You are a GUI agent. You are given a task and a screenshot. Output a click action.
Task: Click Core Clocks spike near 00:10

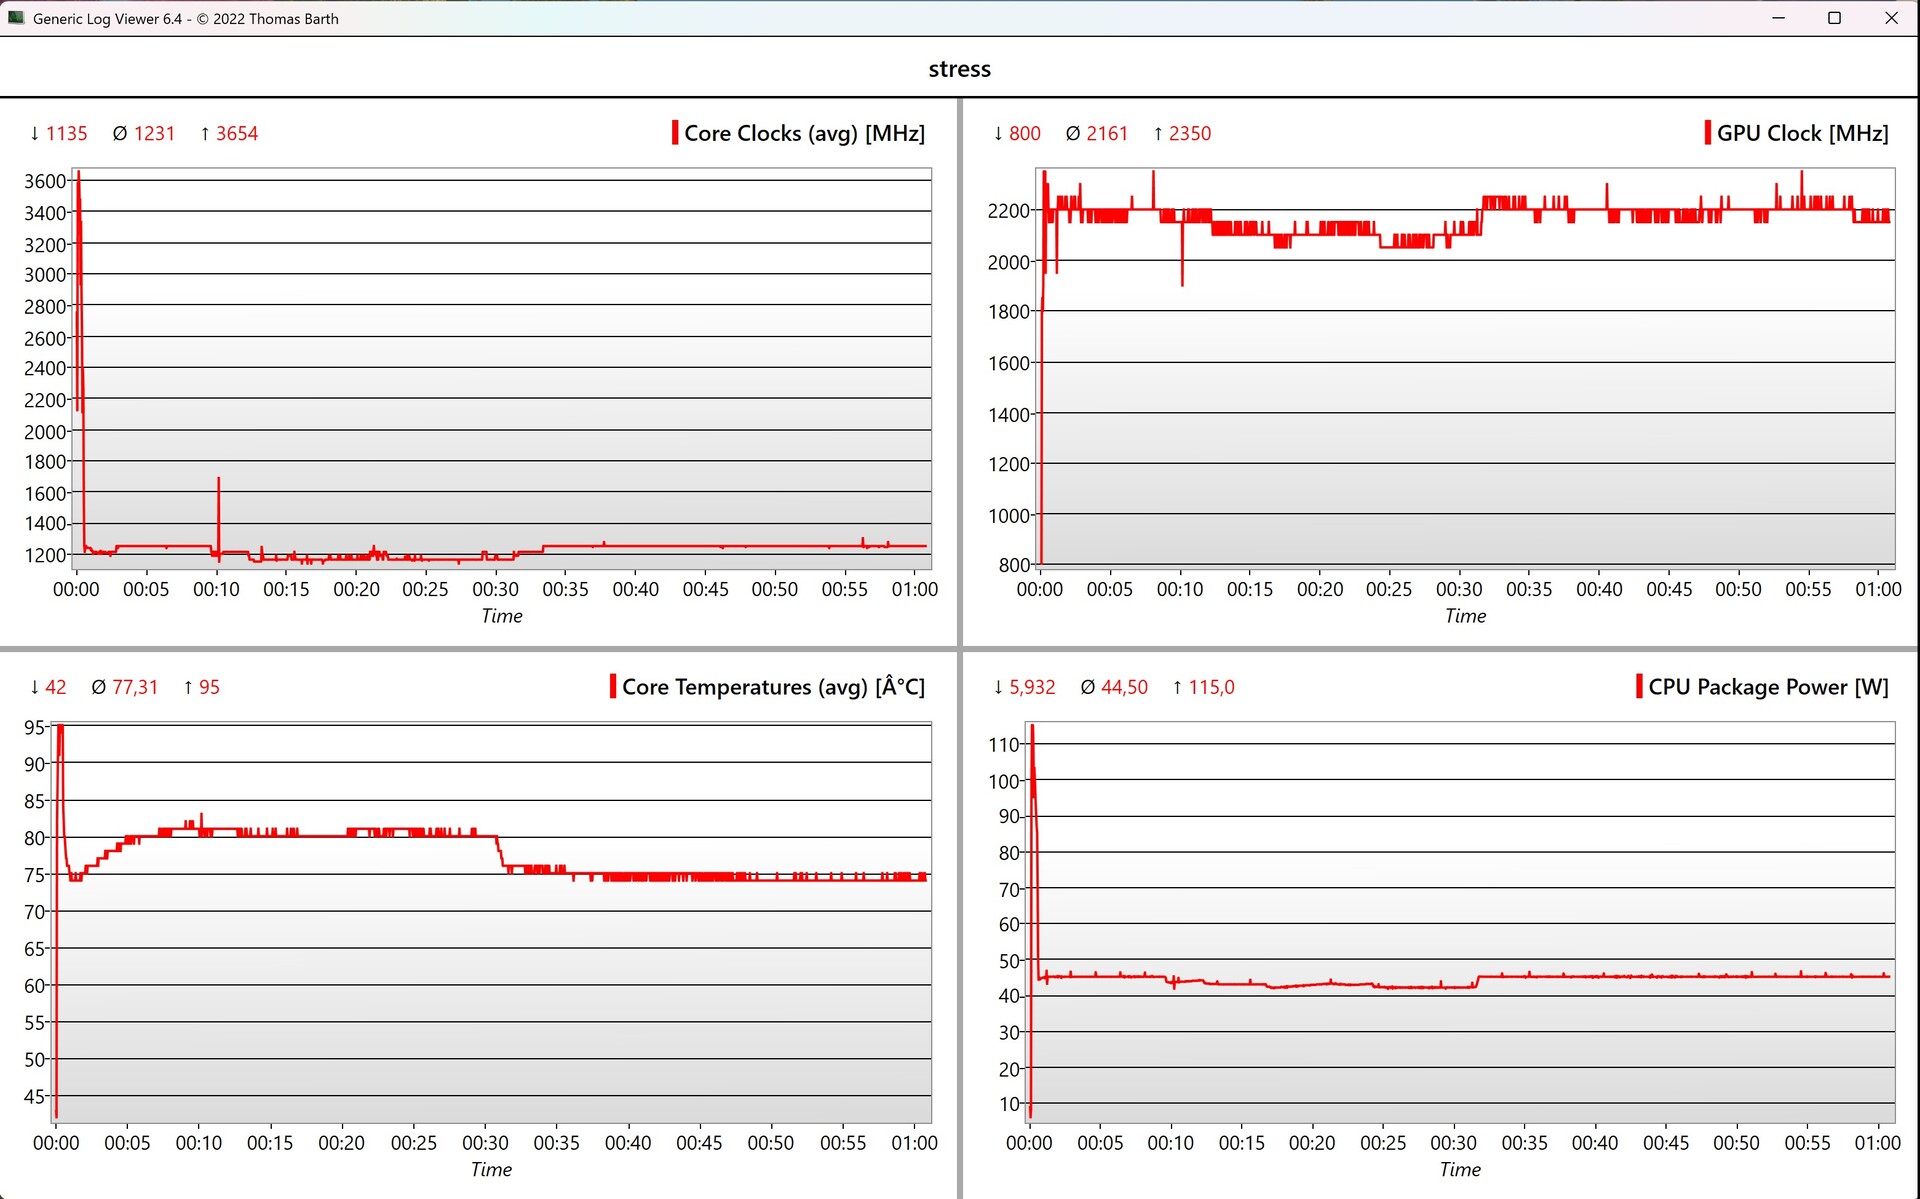218,500
